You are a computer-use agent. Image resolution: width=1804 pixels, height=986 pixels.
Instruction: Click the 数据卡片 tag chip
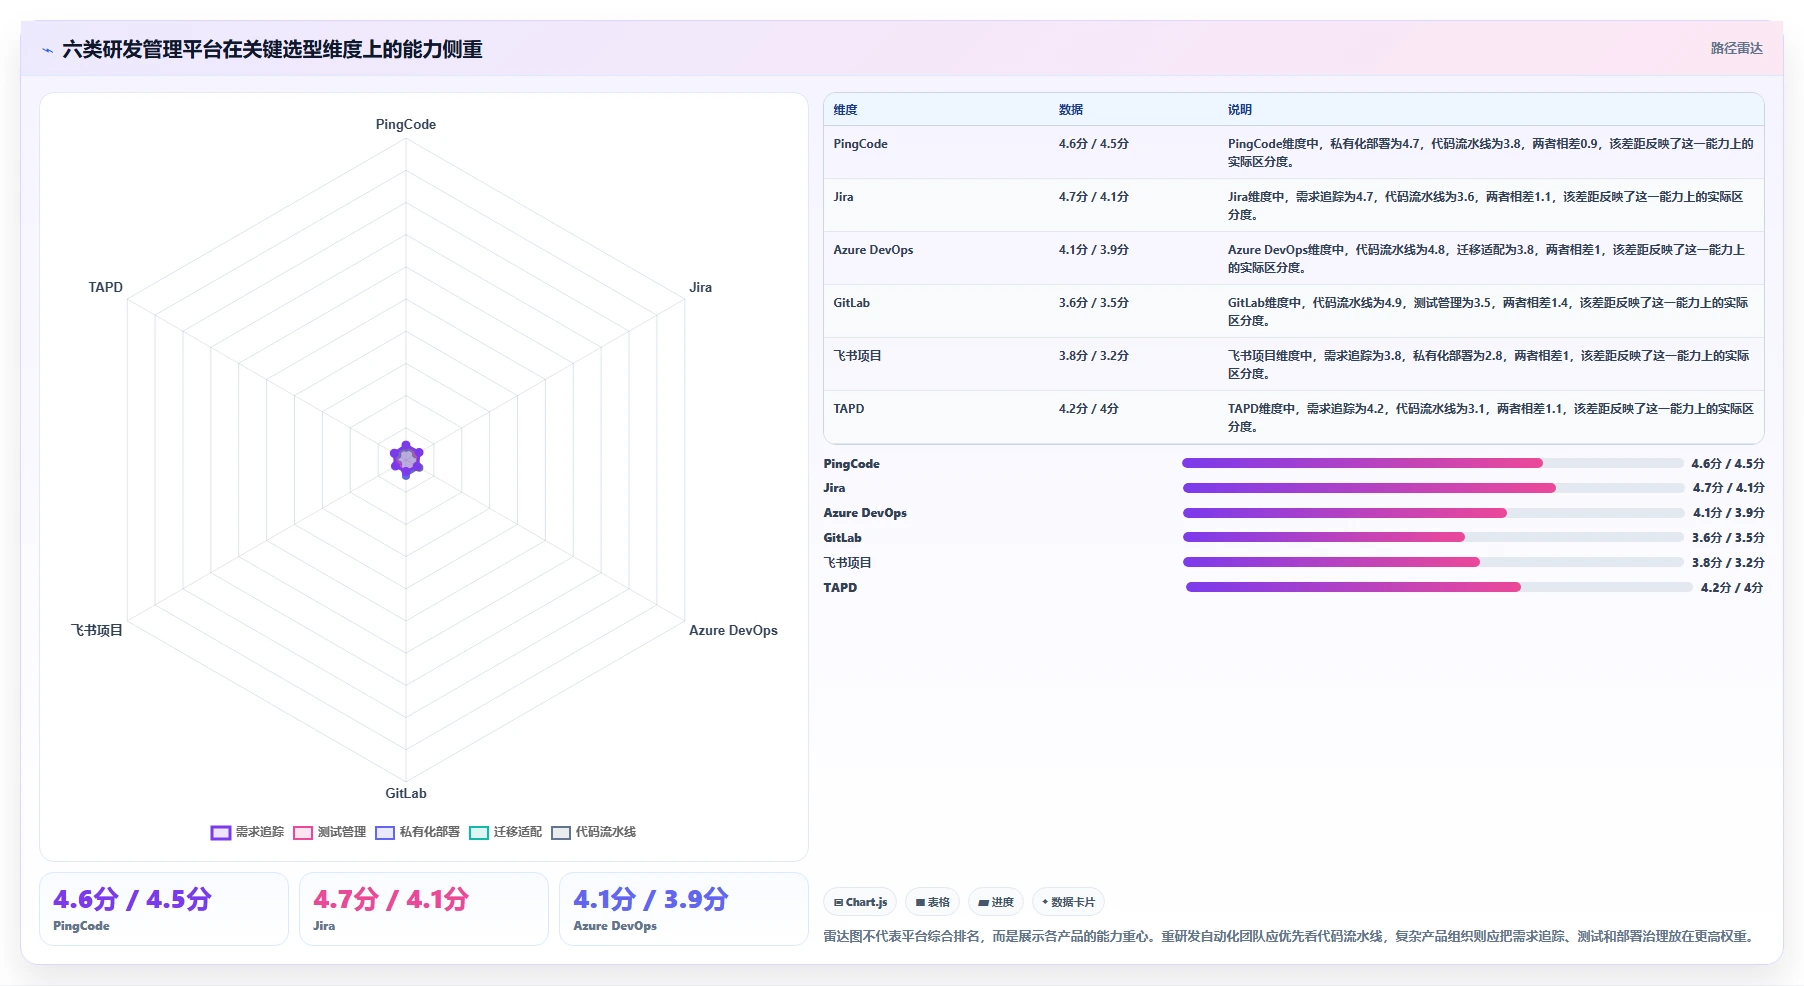pos(1068,902)
